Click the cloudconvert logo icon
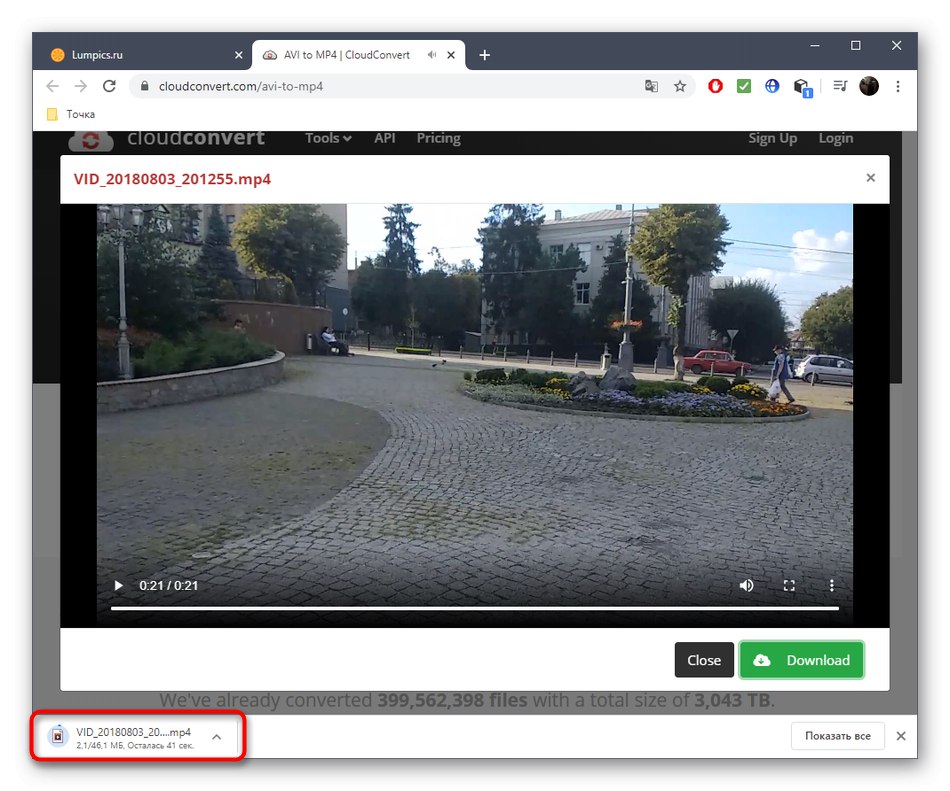The height and width of the screenshot is (791, 950). [x=90, y=140]
